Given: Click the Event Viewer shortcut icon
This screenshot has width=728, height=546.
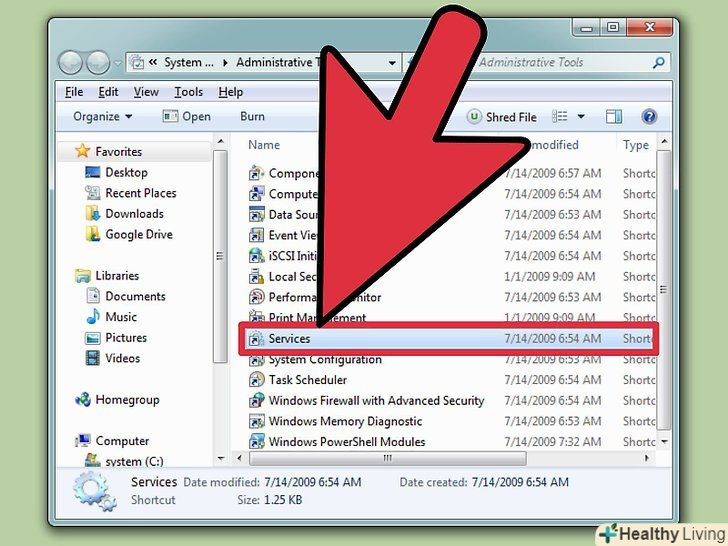Looking at the screenshot, I should click(256, 235).
